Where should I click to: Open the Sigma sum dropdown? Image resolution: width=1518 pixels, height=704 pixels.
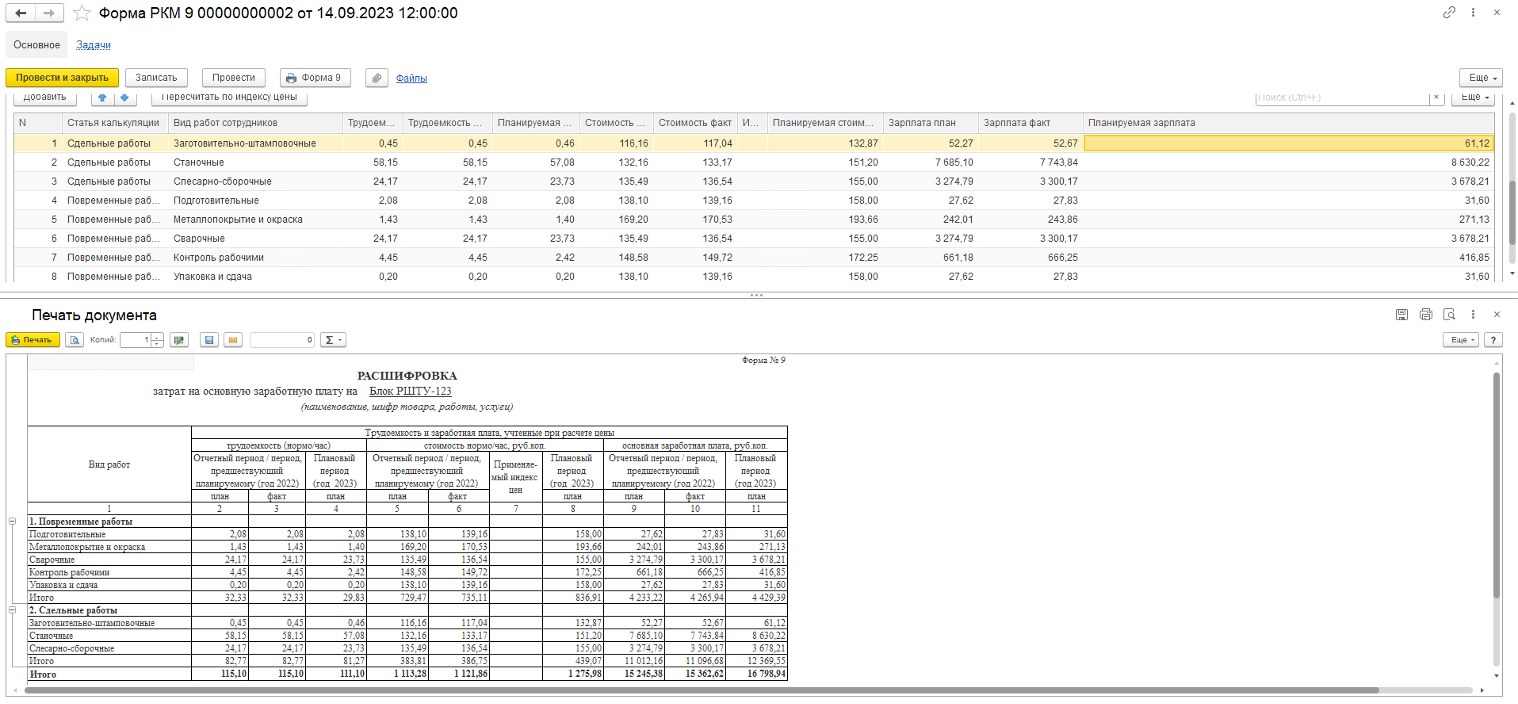pyautogui.click(x=334, y=340)
